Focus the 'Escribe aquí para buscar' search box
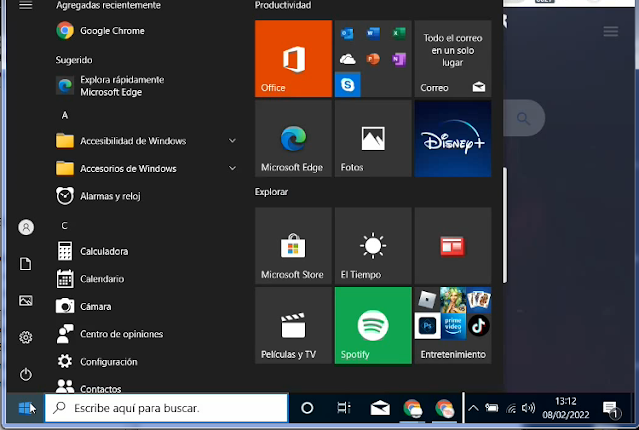 (166, 408)
